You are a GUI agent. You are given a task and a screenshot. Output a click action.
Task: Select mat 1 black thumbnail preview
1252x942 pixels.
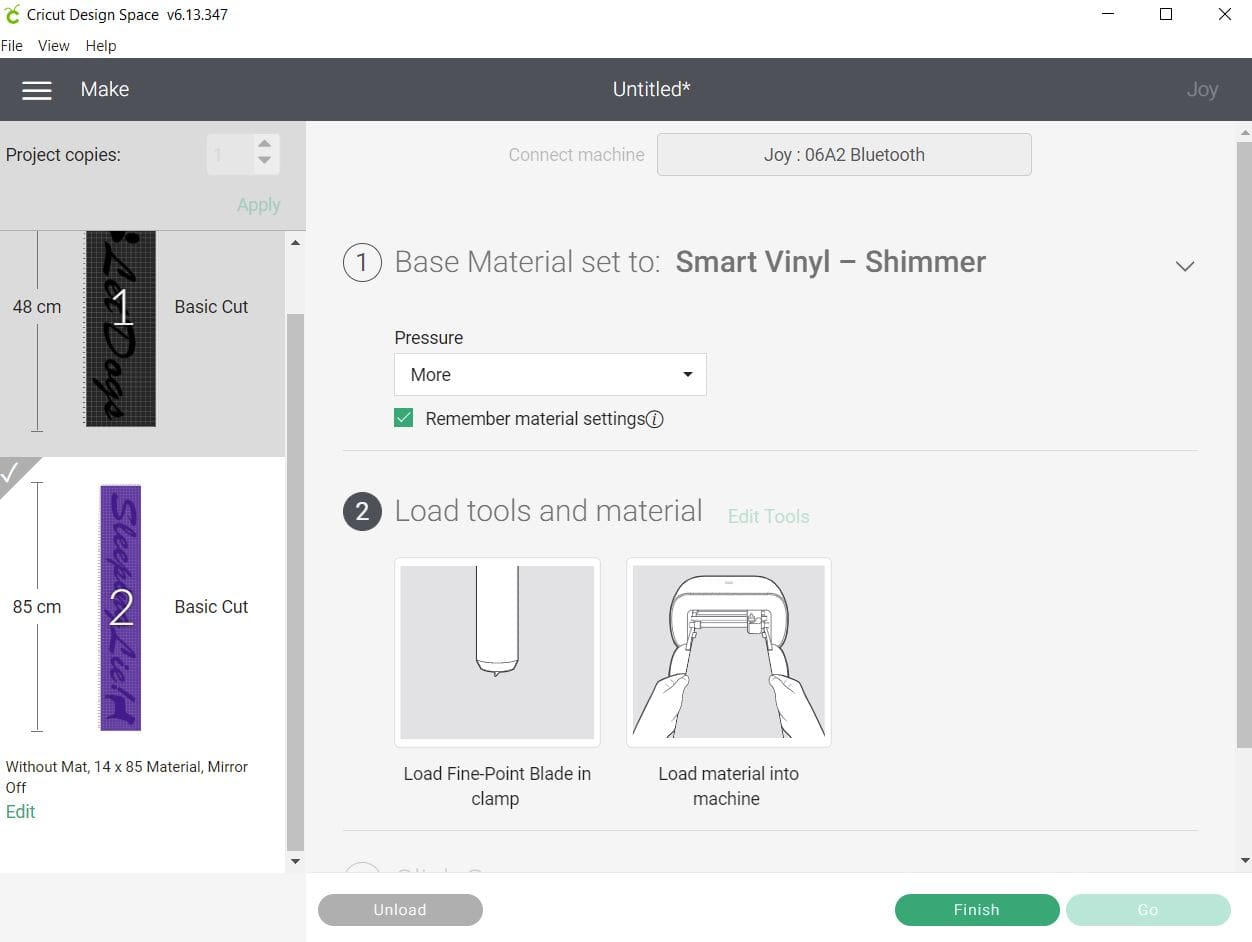[121, 329]
